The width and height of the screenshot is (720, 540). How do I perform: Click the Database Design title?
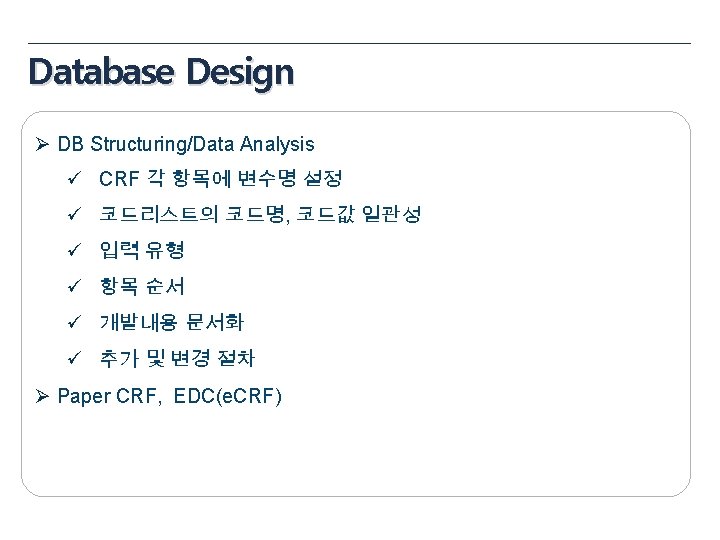(161, 72)
